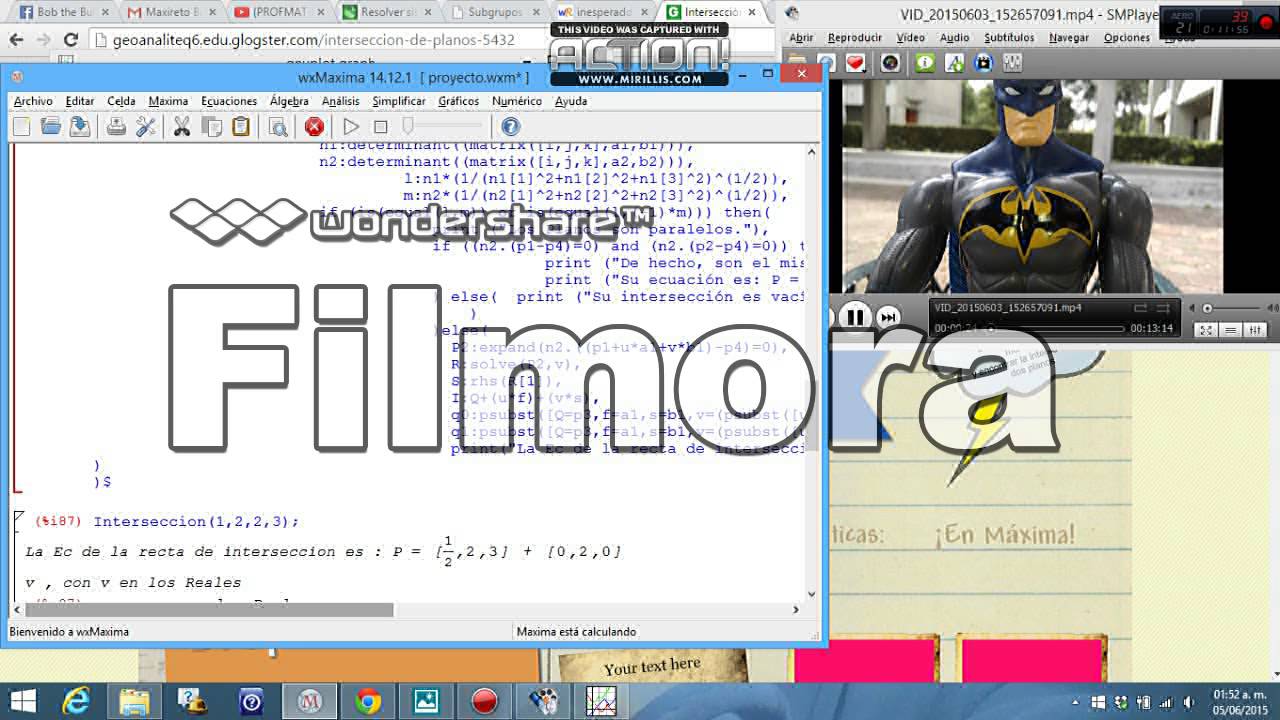Cut selection with the scissors icon
1280x720 pixels.
(182, 126)
